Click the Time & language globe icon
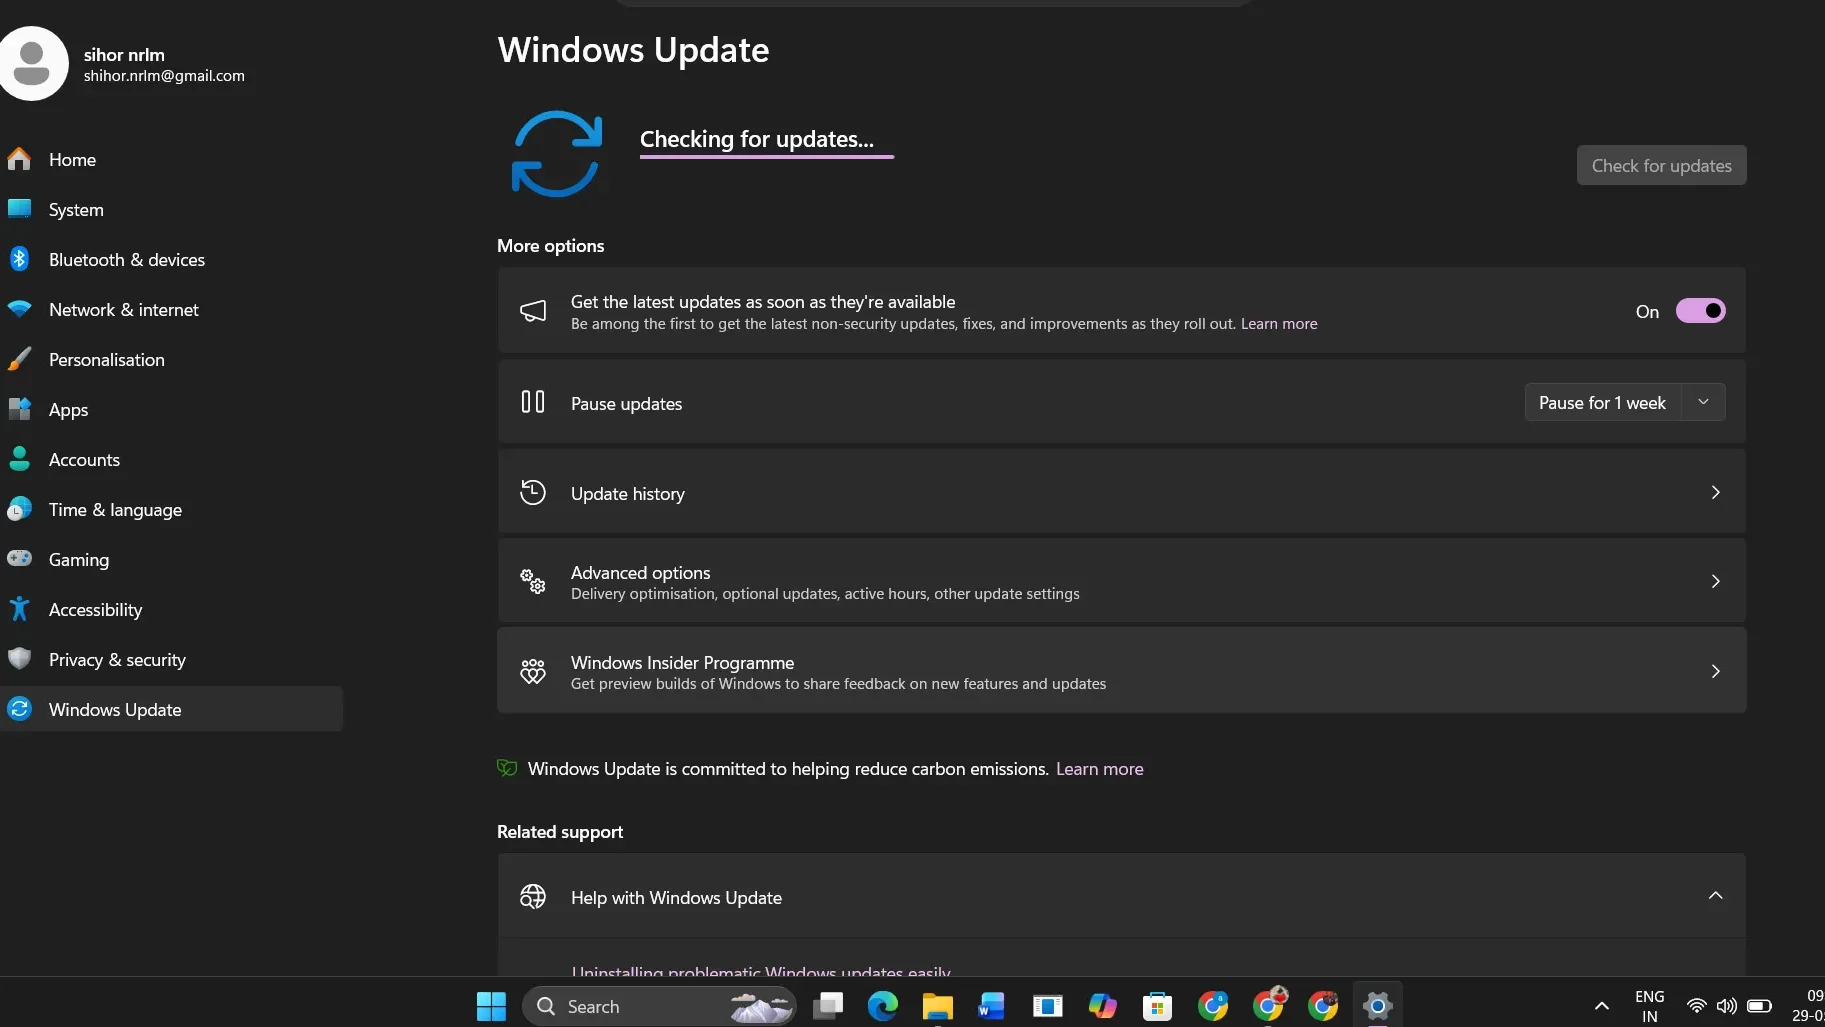 tap(19, 509)
